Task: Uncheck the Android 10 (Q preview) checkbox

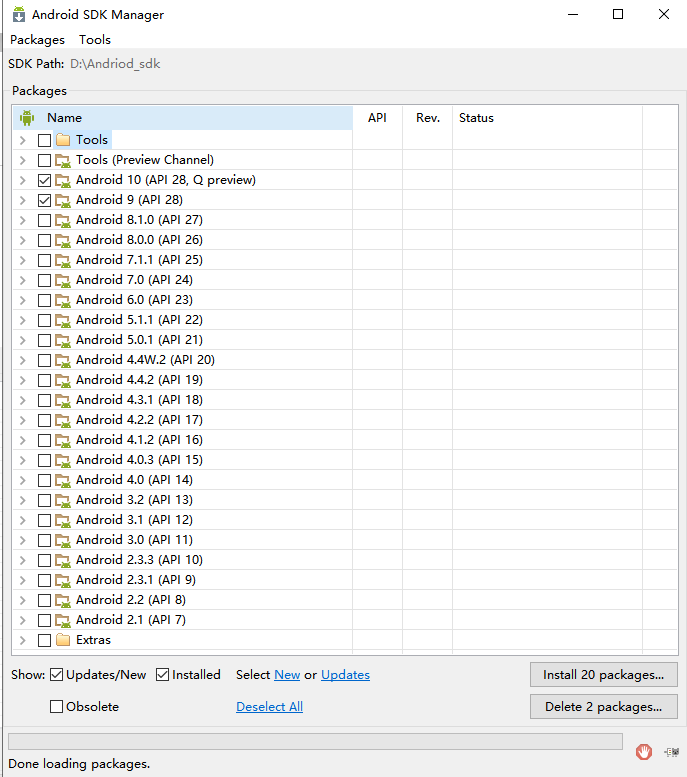Action: coord(44,180)
